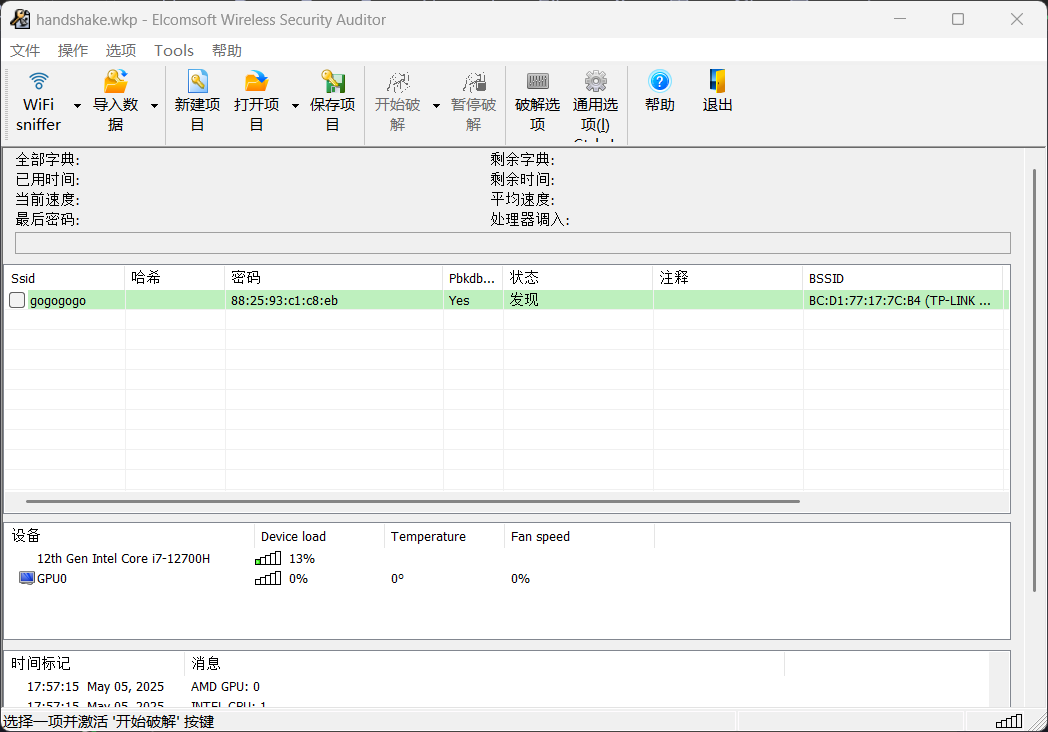The height and width of the screenshot is (732, 1048).
Task: Click the attack progress bar
Action: pos(513,243)
